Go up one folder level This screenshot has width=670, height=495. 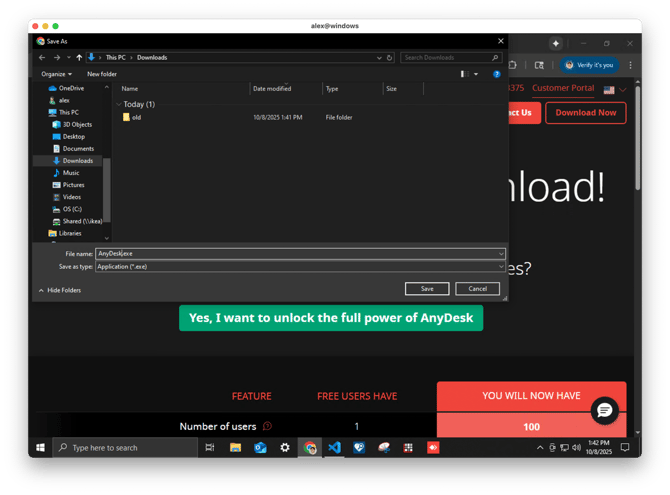point(79,57)
